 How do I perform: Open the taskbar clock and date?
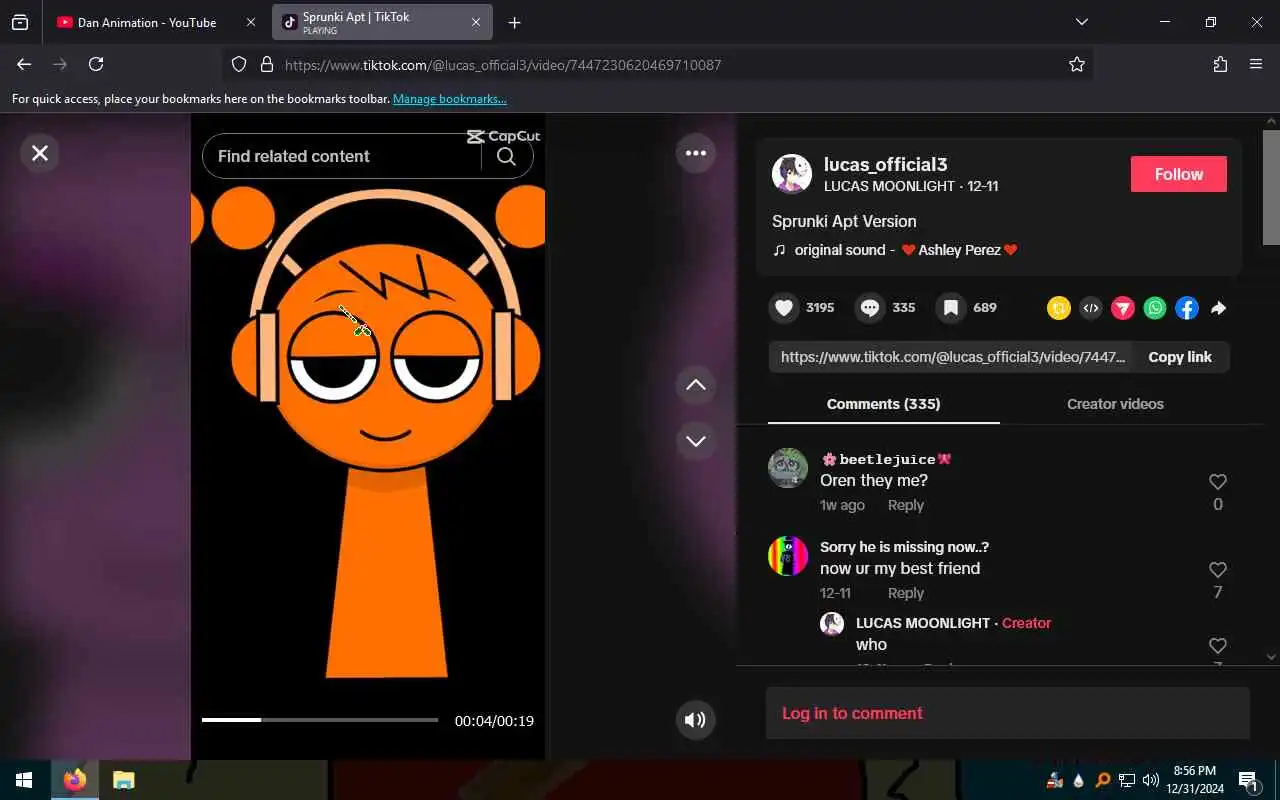pyautogui.click(x=1195, y=780)
